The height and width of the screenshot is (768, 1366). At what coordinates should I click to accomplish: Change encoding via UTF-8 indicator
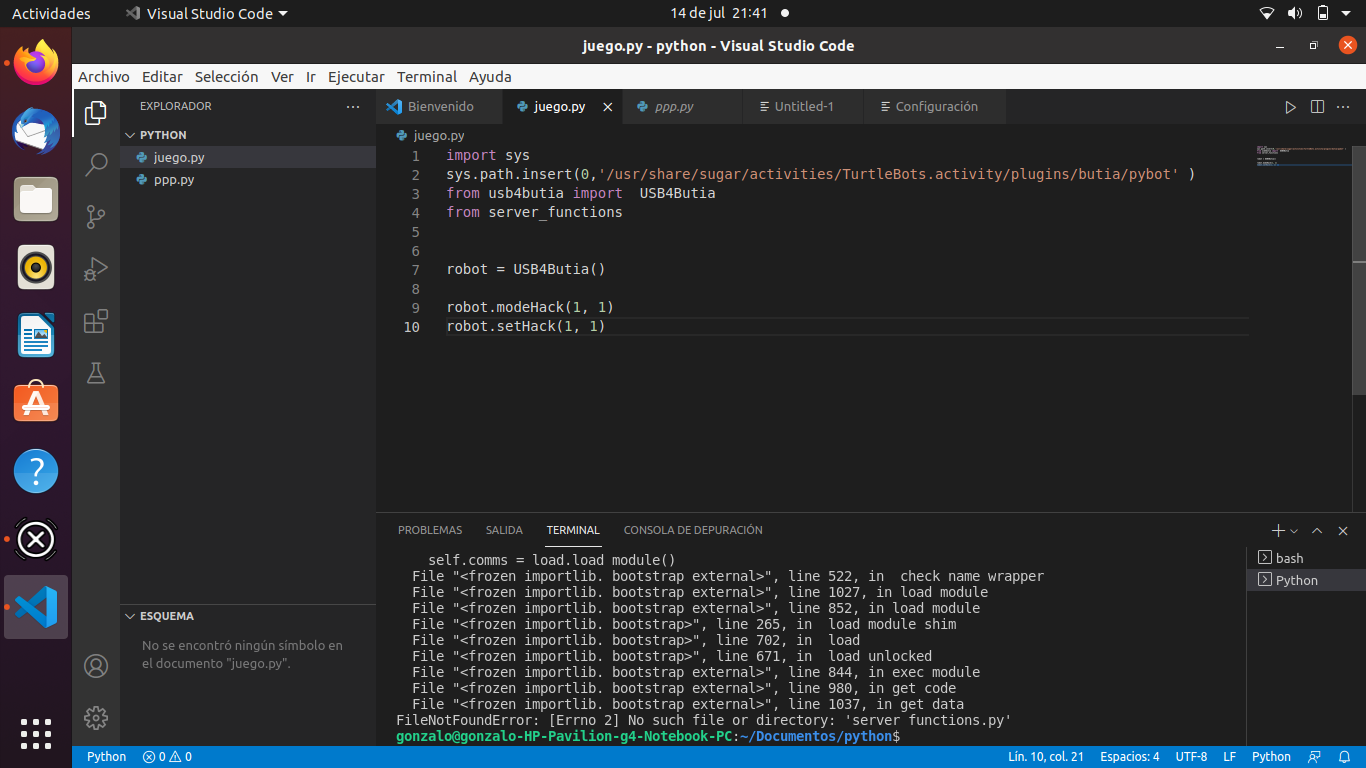click(1191, 757)
